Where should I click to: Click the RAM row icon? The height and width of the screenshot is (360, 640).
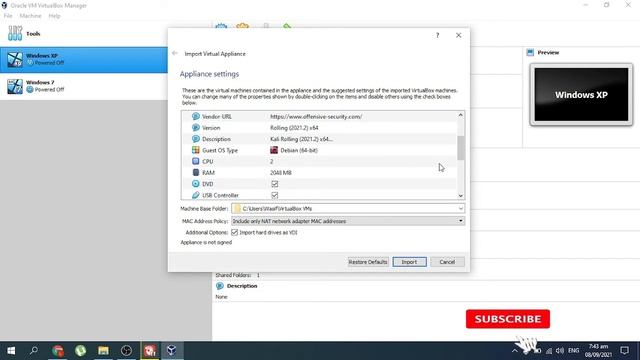pyautogui.click(x=196, y=173)
